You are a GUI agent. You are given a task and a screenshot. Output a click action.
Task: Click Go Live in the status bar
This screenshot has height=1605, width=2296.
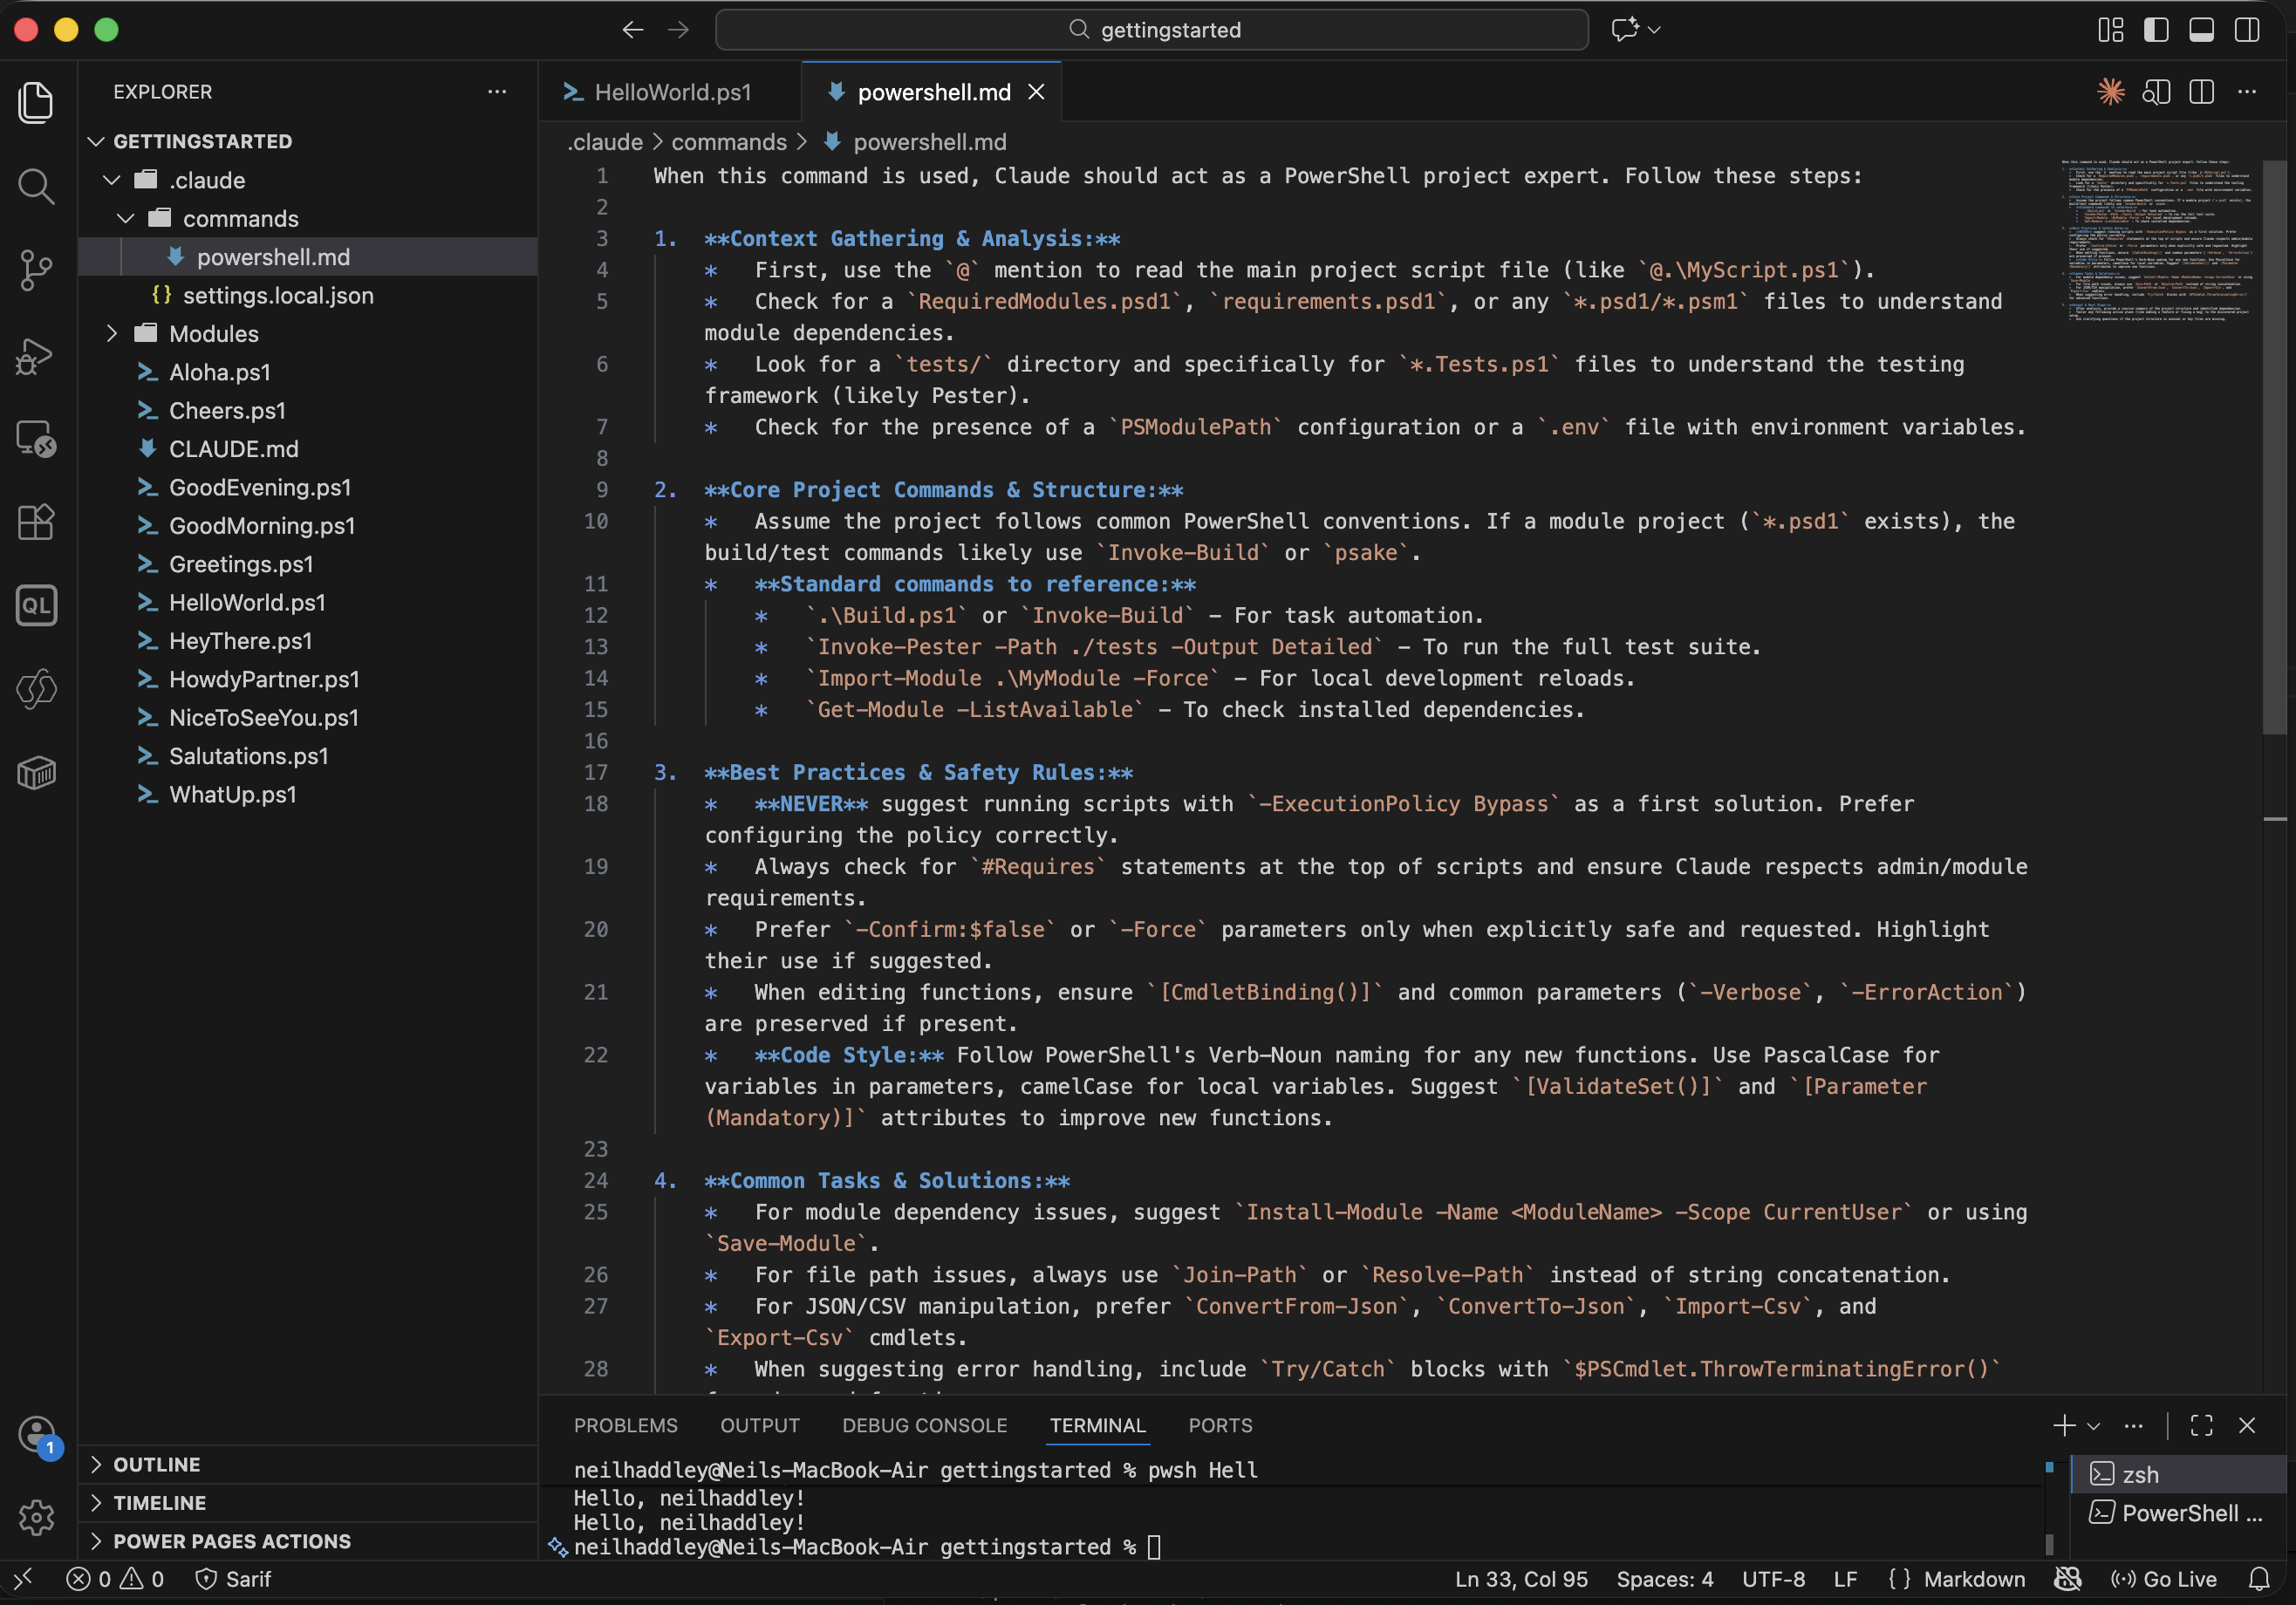click(2176, 1579)
